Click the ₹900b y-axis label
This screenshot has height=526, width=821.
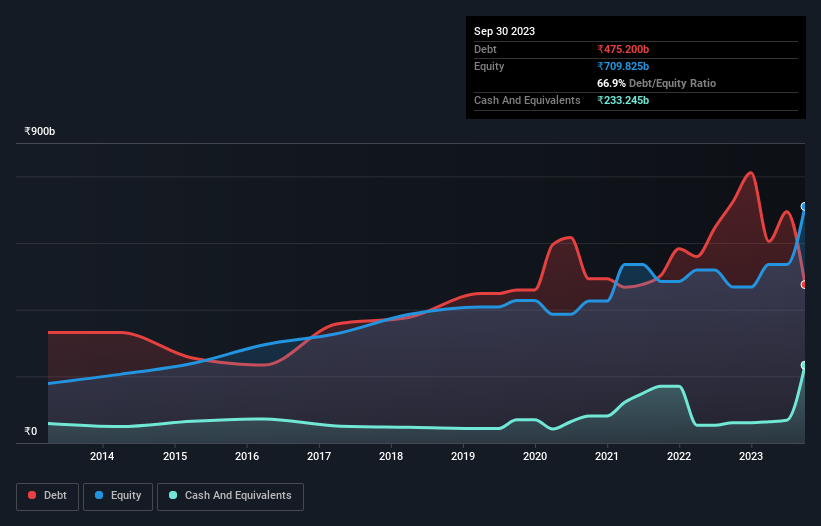[x=40, y=131]
